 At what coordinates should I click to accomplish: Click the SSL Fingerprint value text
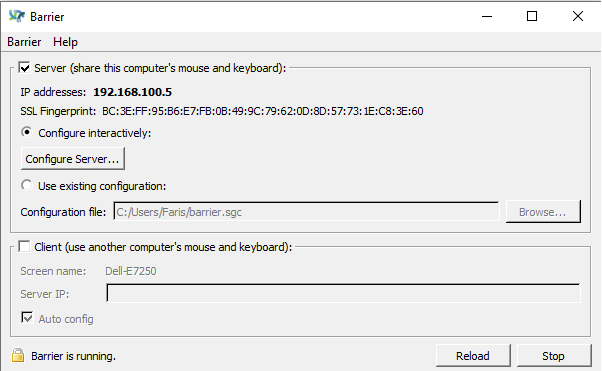click(263, 111)
